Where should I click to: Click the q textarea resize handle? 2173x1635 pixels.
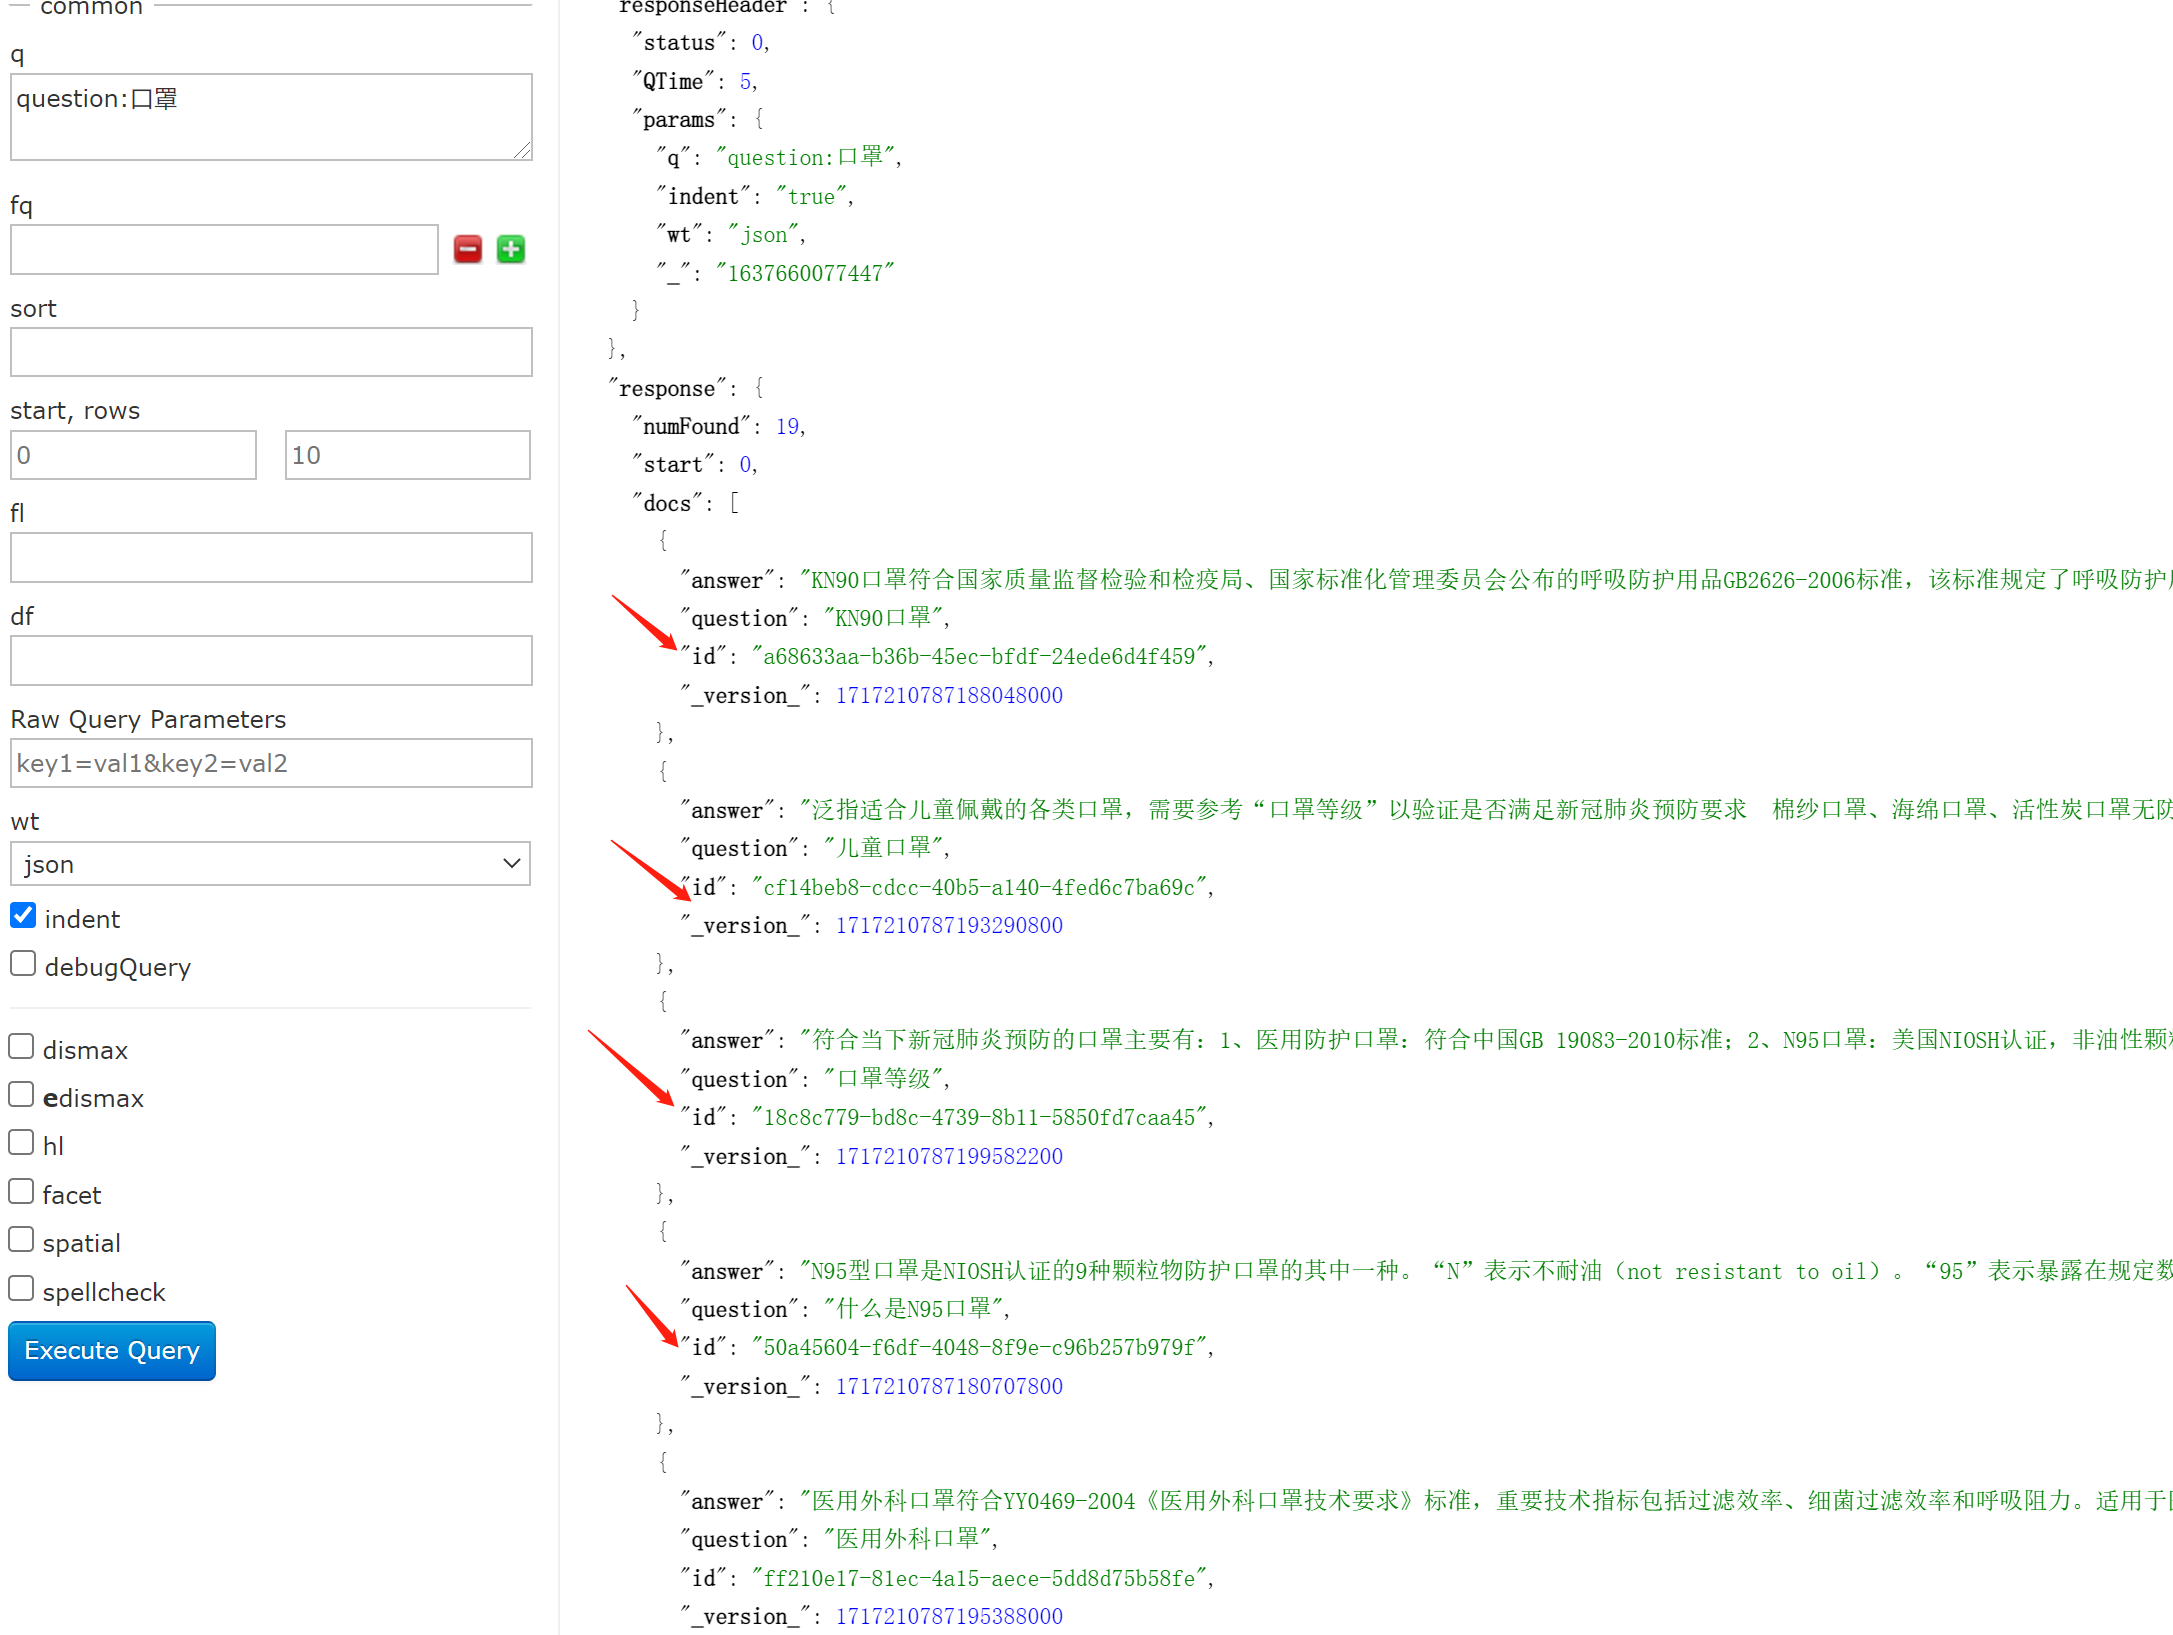(x=523, y=150)
